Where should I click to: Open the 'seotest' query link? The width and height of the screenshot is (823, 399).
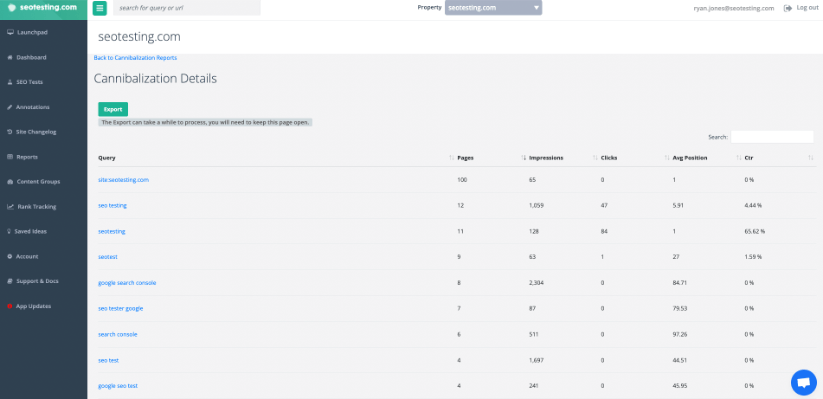108,257
